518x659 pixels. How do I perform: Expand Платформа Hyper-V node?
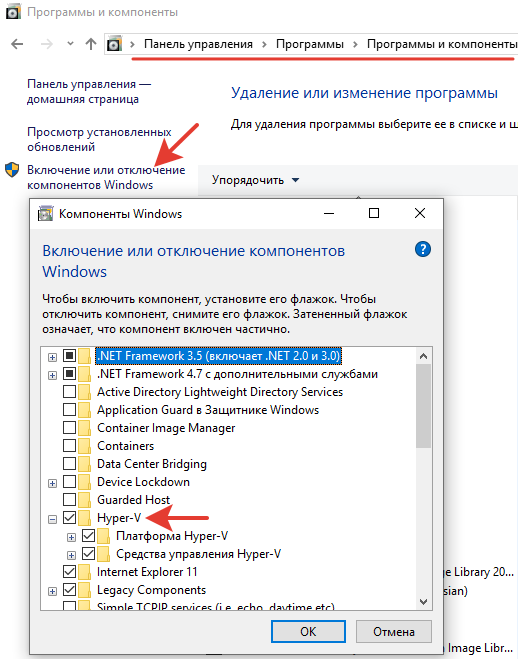click(71, 538)
